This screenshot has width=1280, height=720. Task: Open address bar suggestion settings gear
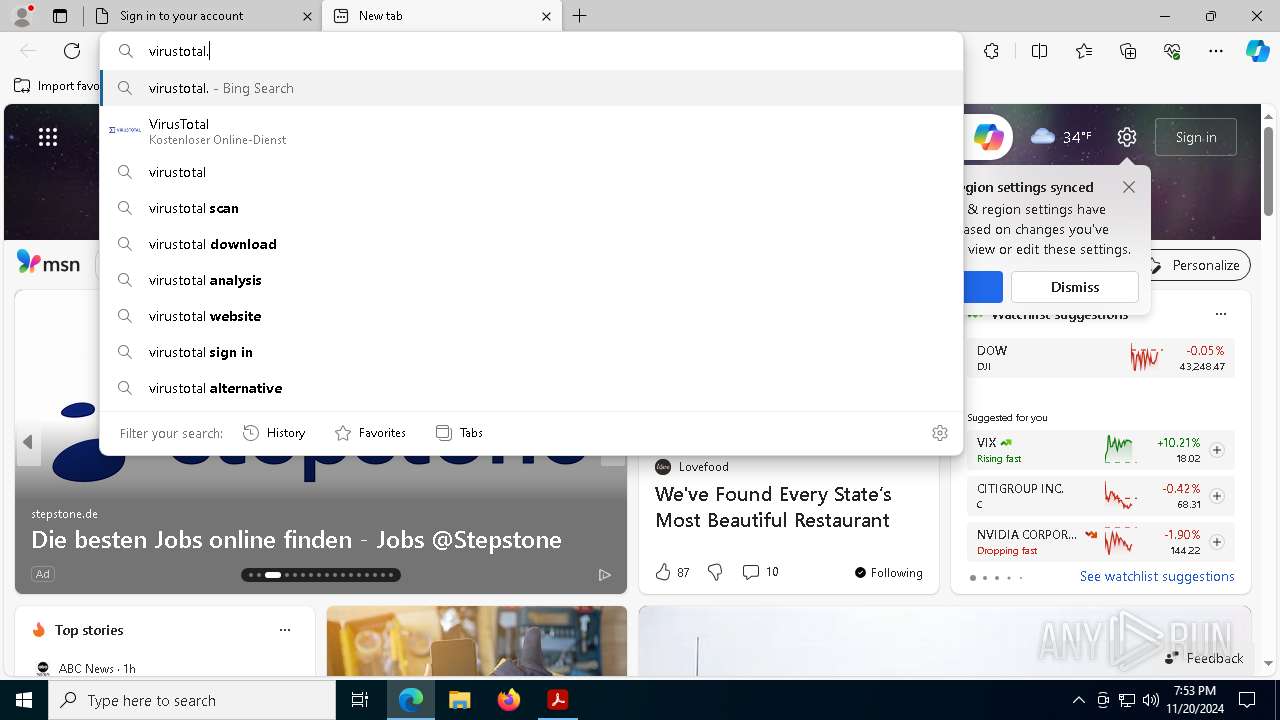tap(940, 433)
